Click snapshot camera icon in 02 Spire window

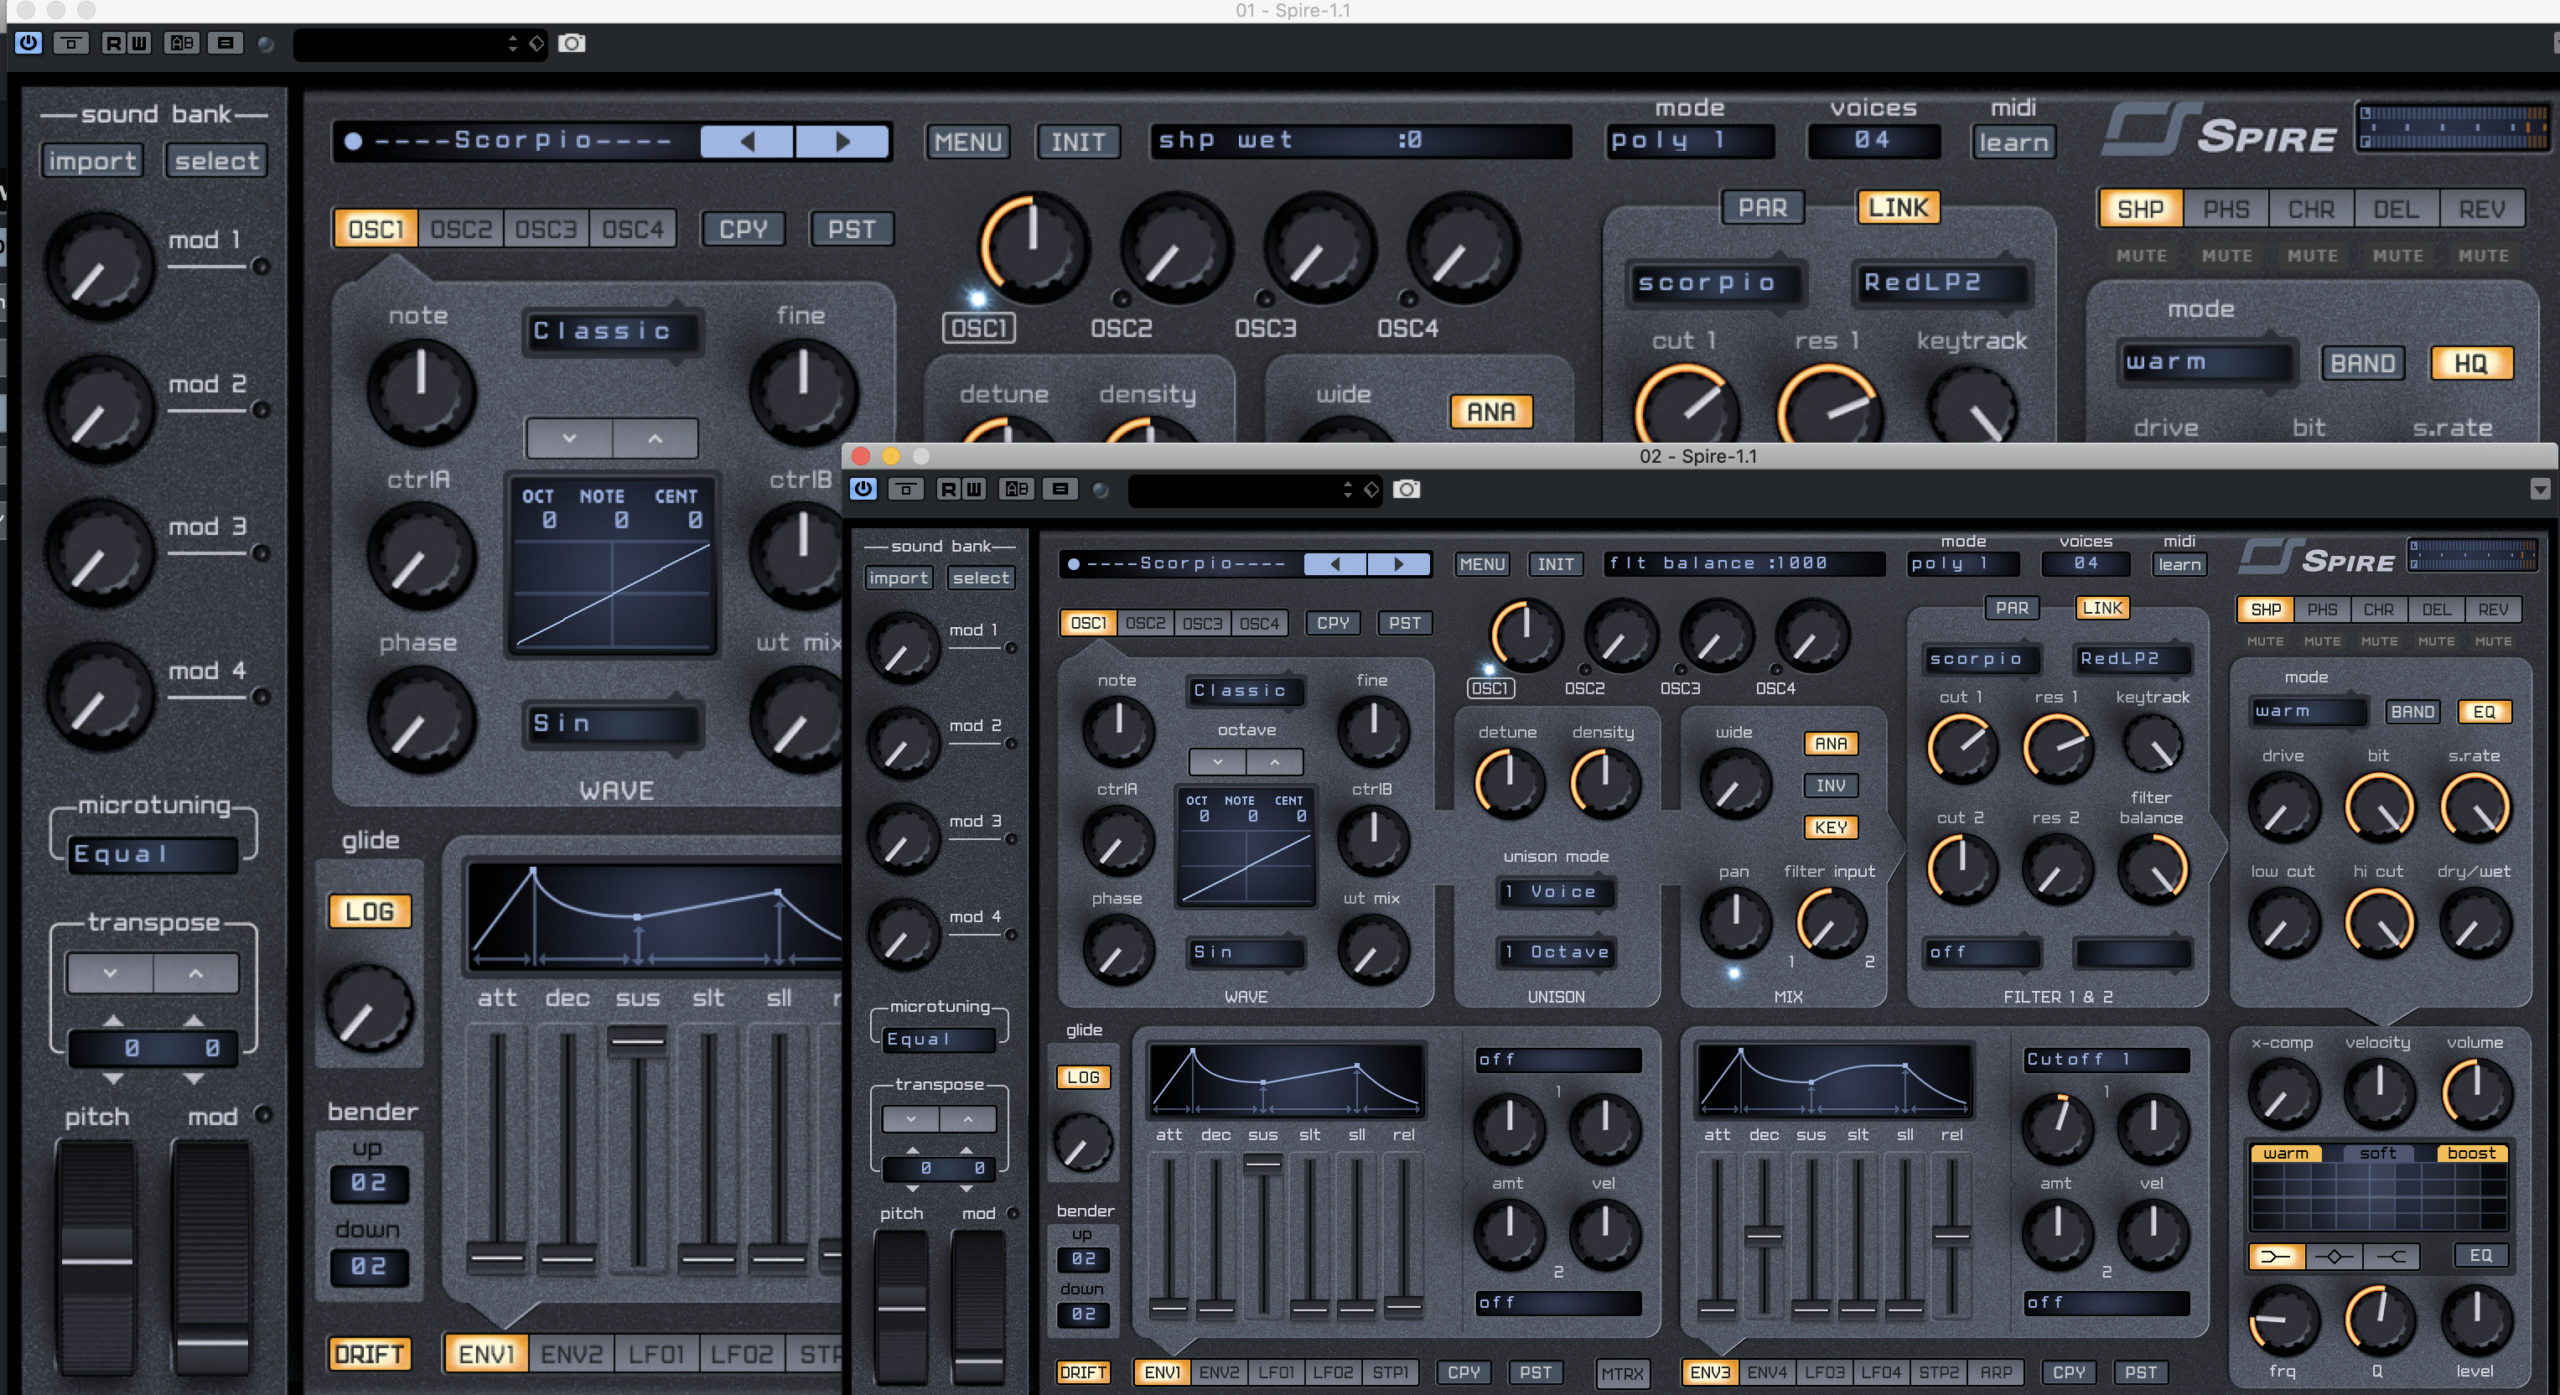(x=1406, y=489)
